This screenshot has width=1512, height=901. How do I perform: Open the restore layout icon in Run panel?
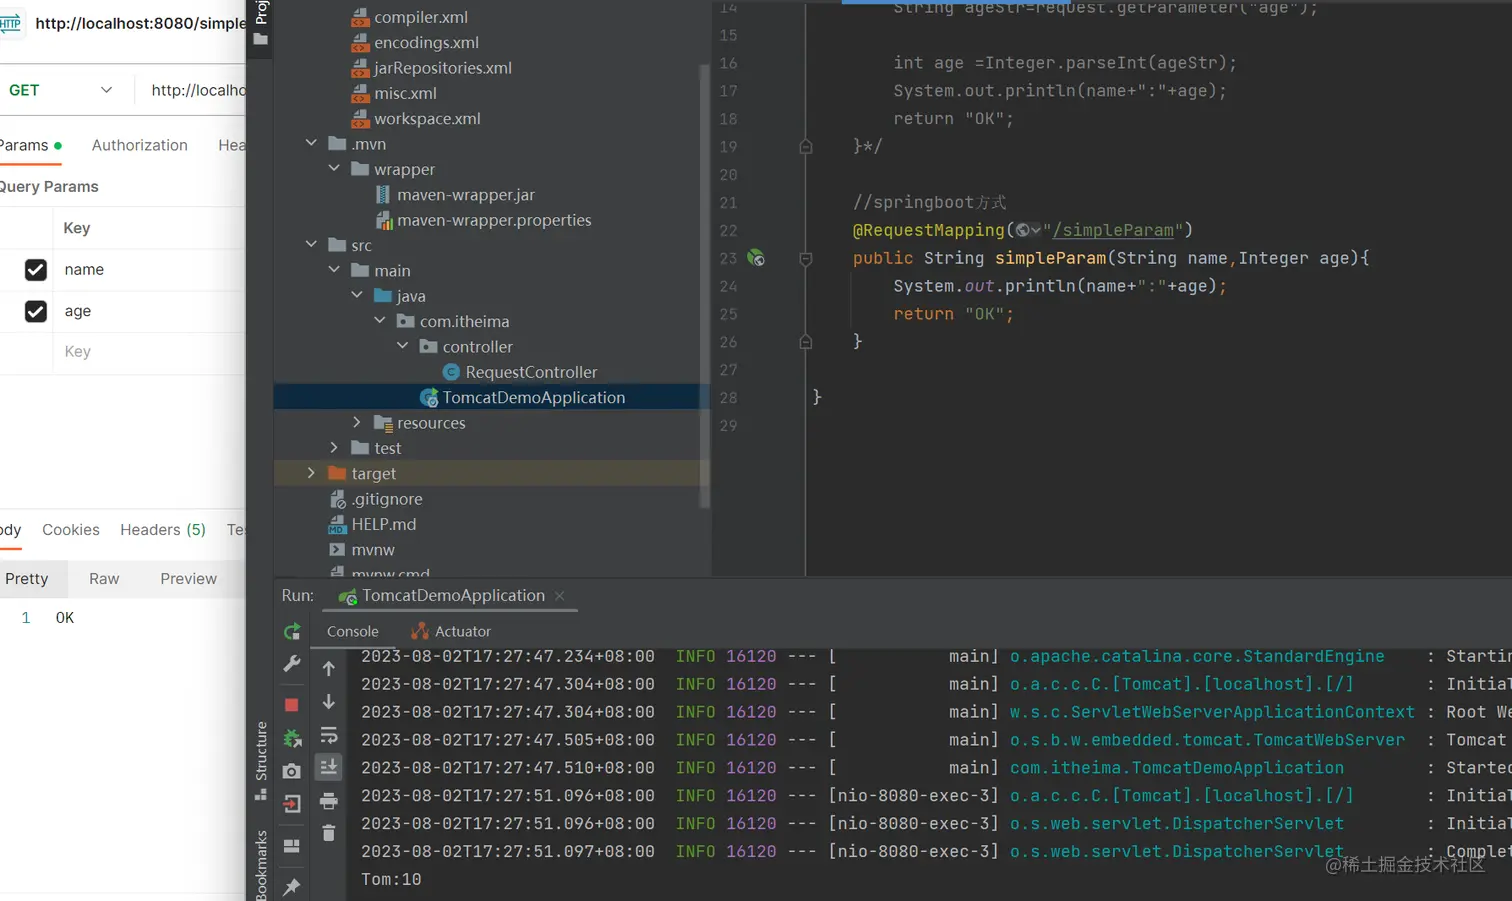(x=292, y=846)
